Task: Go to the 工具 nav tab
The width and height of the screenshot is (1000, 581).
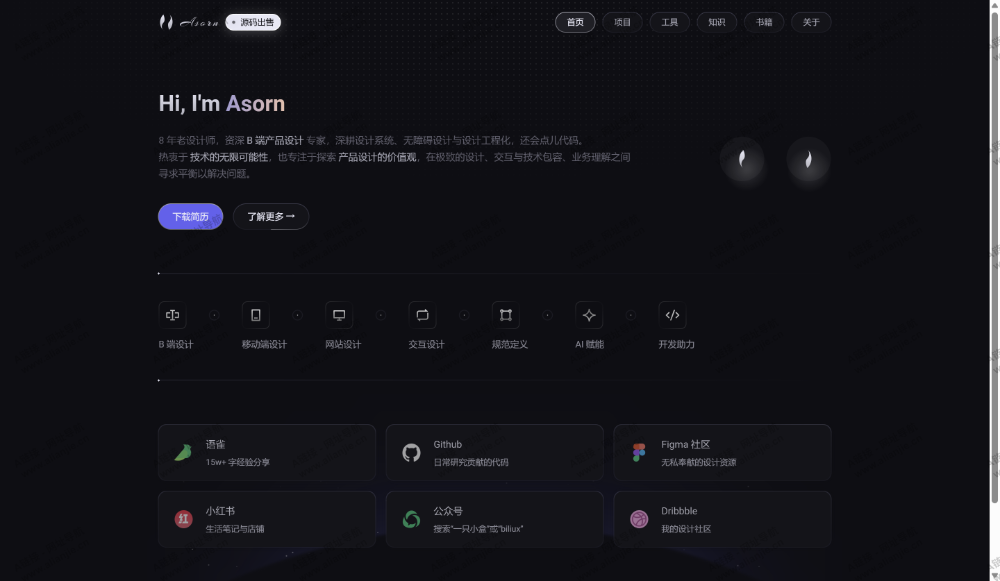Action: point(670,22)
